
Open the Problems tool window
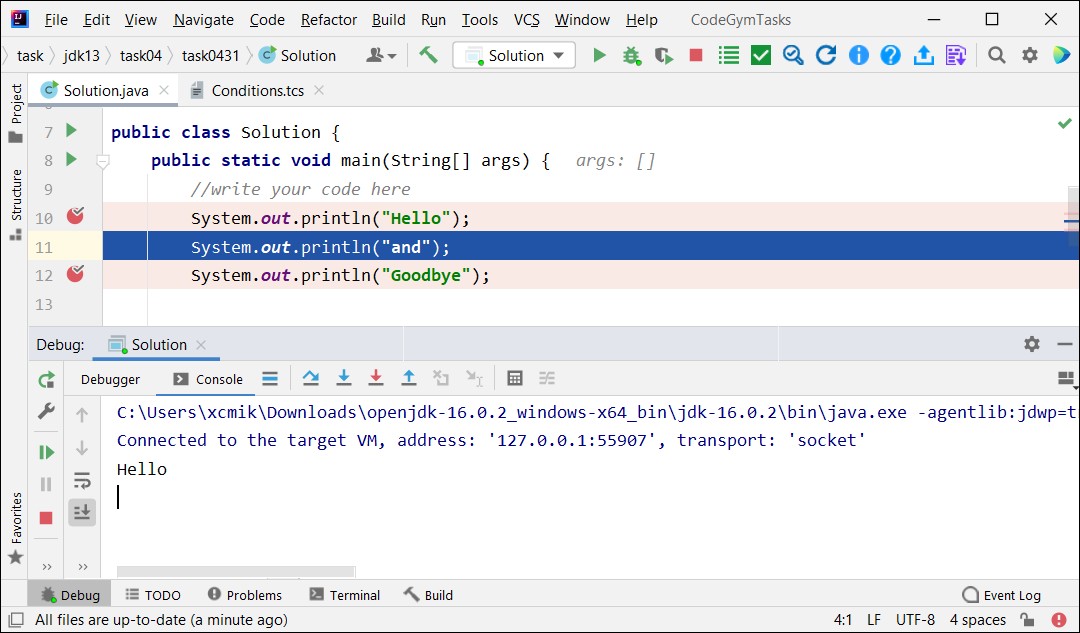[245, 594]
